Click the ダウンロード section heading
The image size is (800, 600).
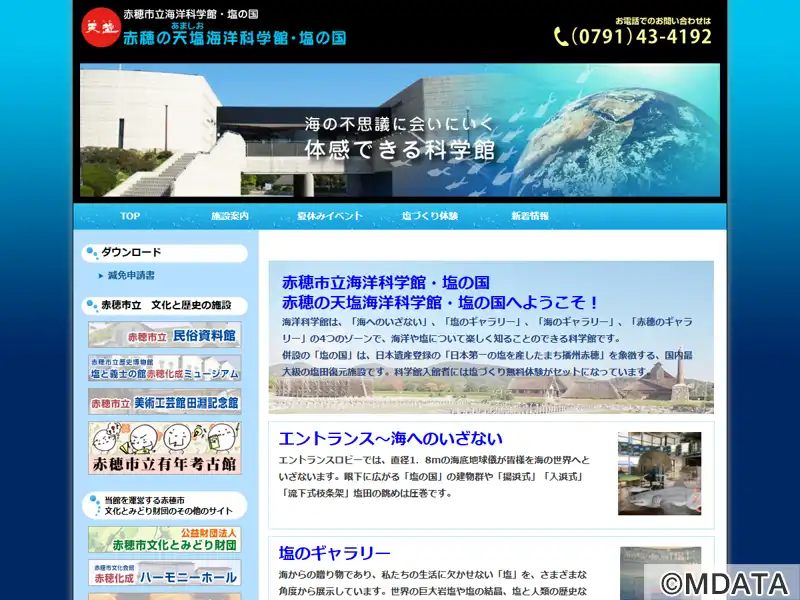131,253
